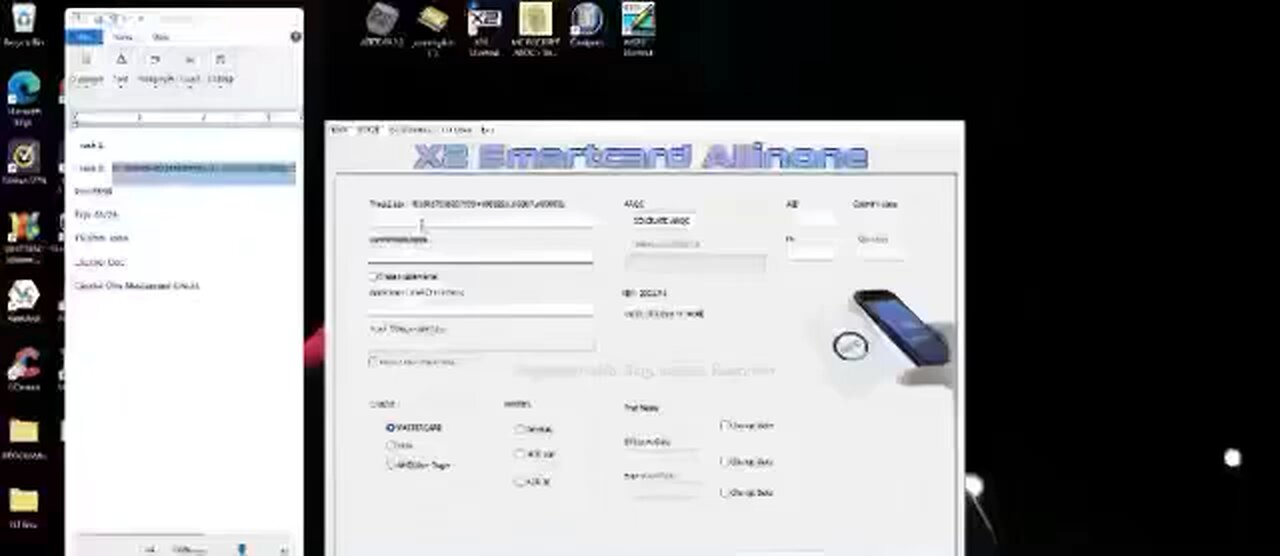The image size is (1280, 556).
Task: Switch to WordPad Home tab
Action: 123,37
